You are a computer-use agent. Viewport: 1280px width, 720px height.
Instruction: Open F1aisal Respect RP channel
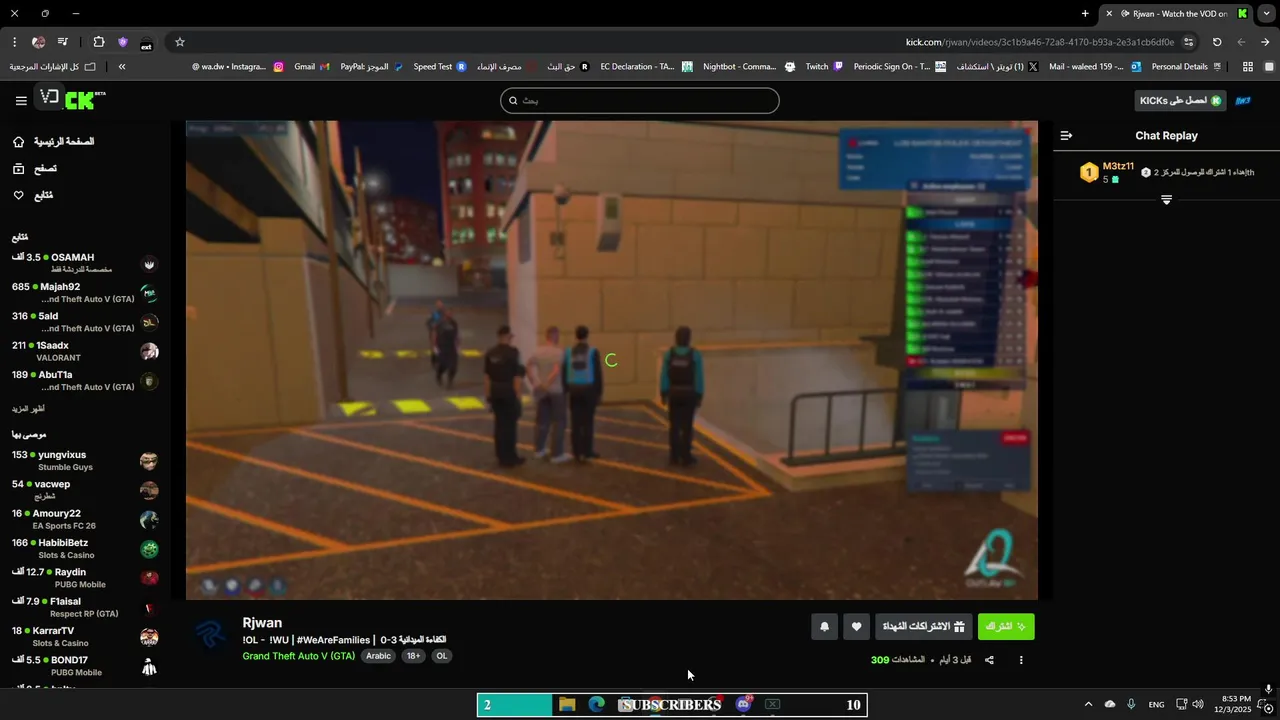click(x=85, y=607)
